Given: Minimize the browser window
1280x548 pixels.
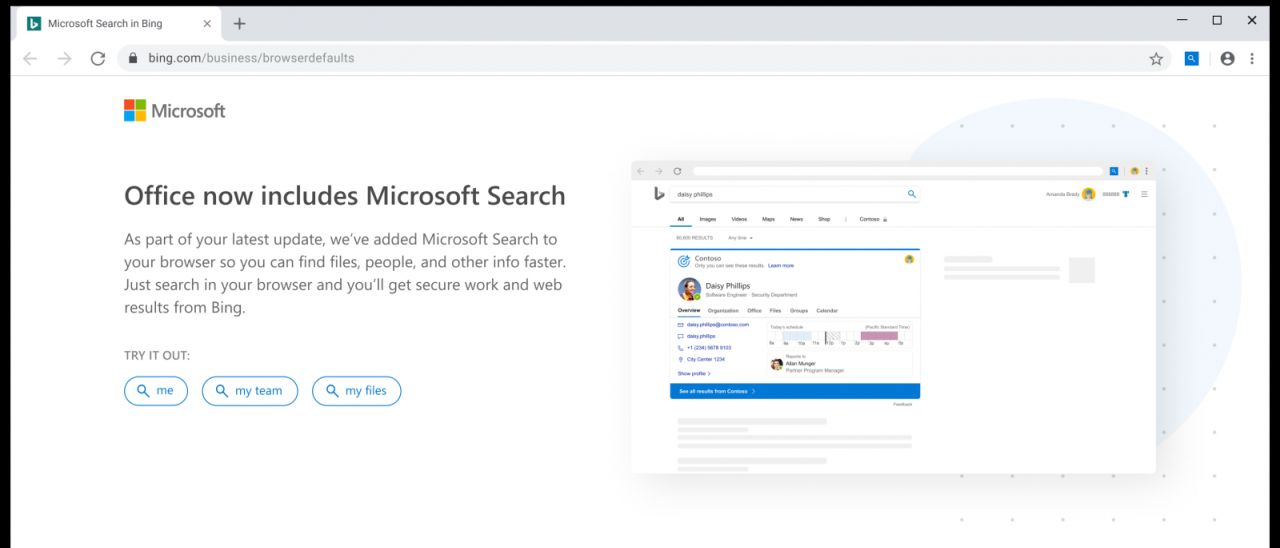Looking at the screenshot, I should [1183, 20].
